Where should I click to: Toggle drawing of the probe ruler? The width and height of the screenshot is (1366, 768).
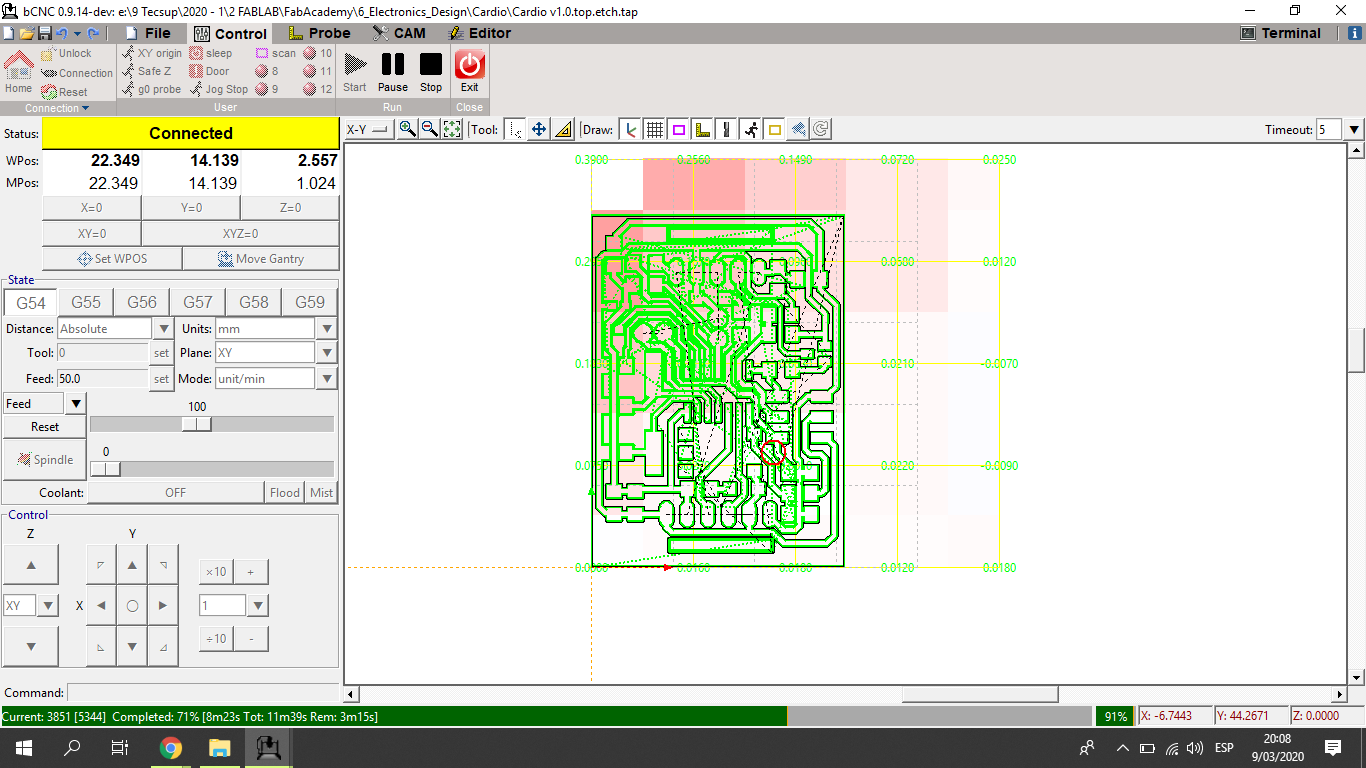[x=703, y=129]
